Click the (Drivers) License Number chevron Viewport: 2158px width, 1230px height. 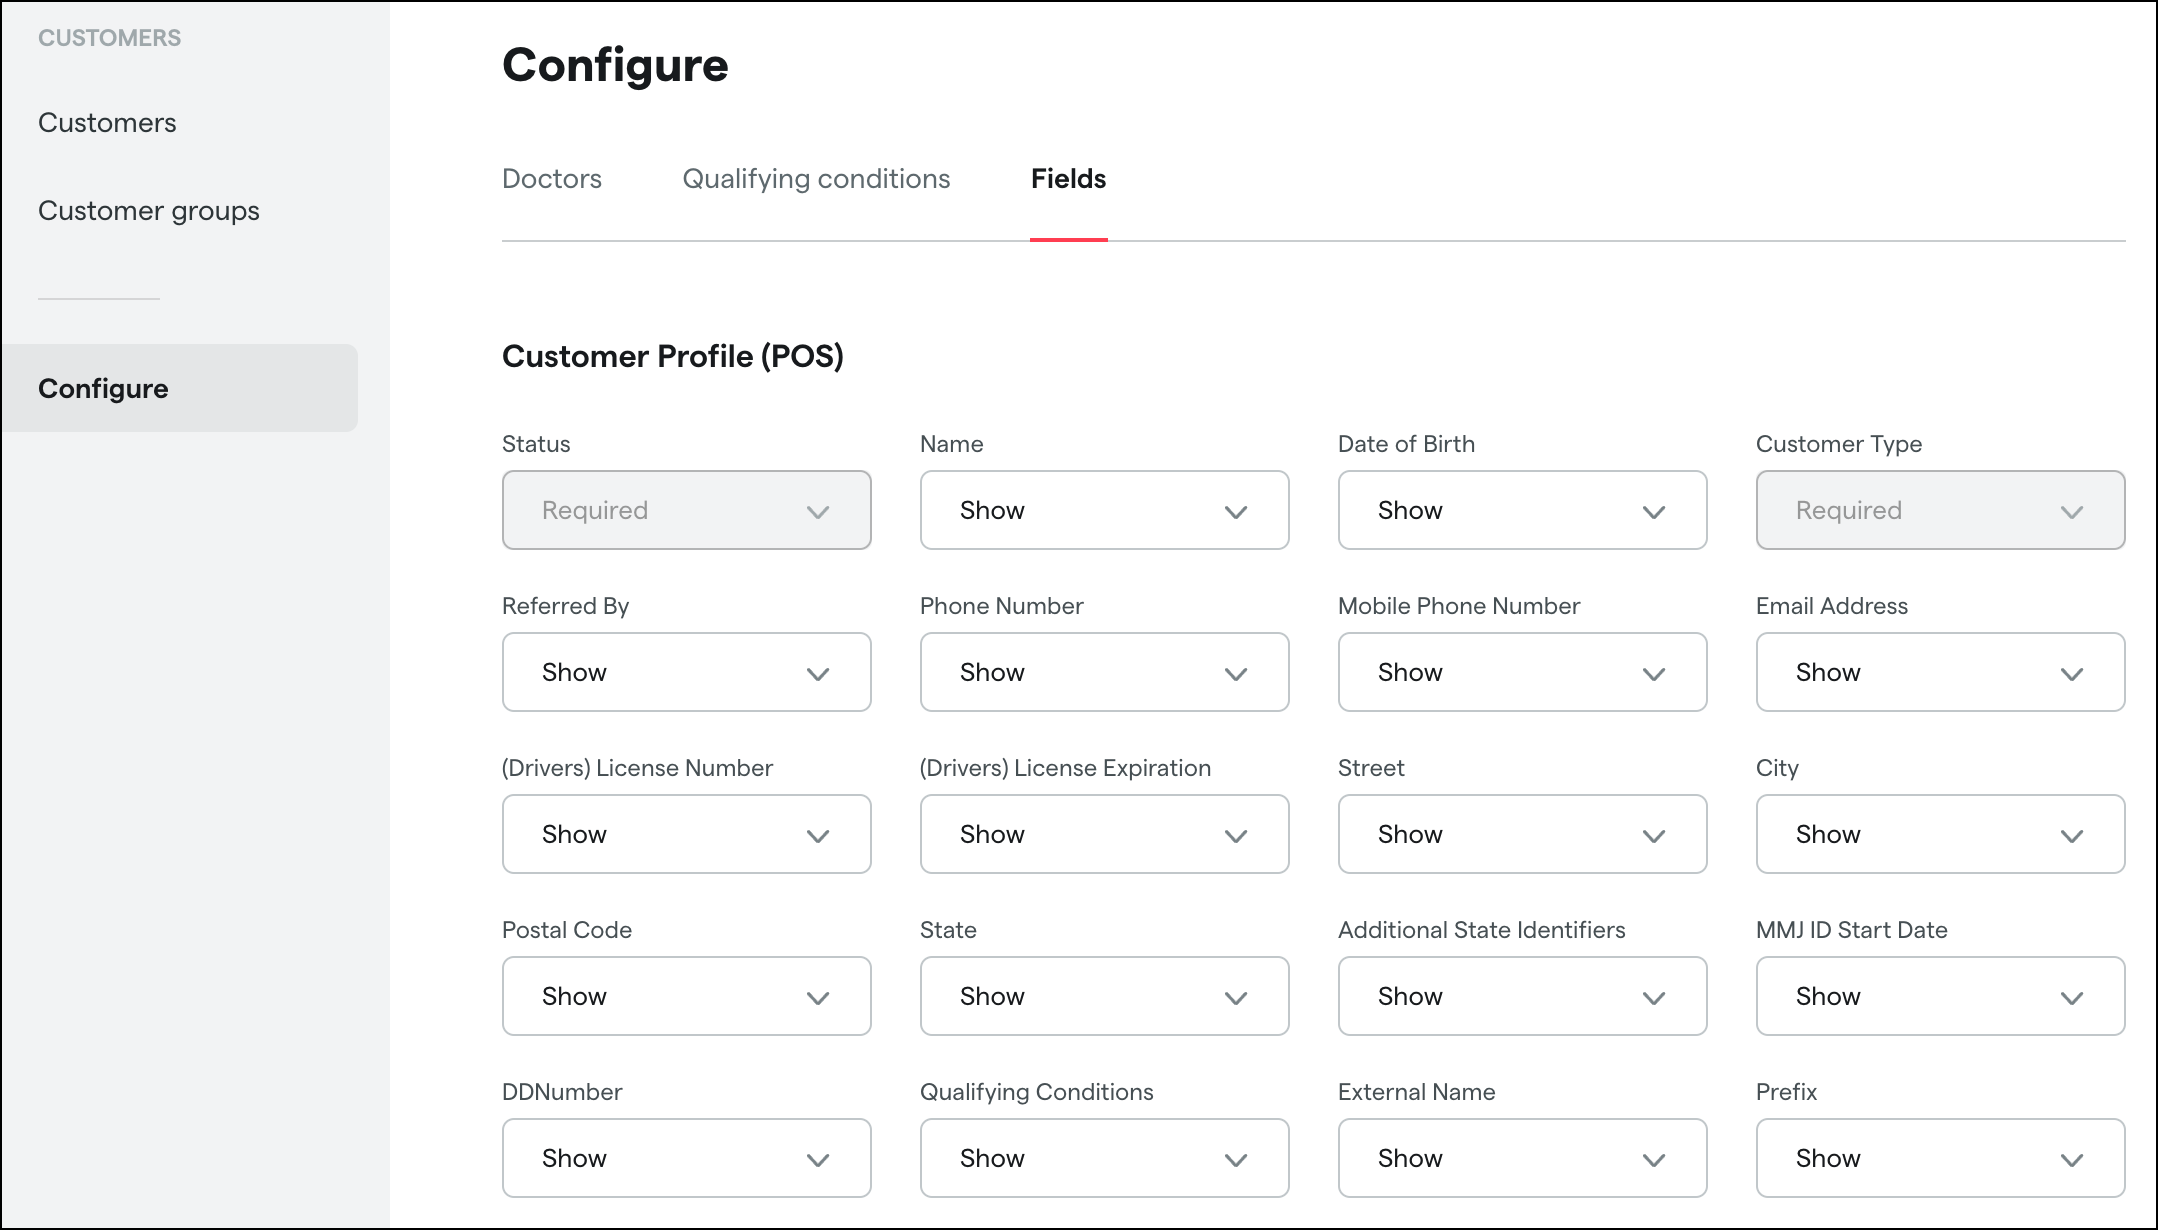[x=818, y=836]
